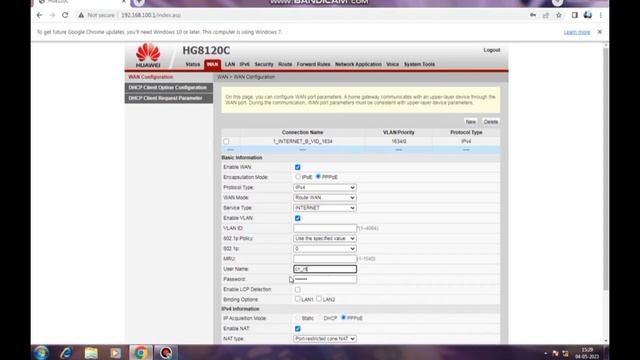Screen dimensions: 640x360
Task: Open the Security tab
Action: (264, 64)
